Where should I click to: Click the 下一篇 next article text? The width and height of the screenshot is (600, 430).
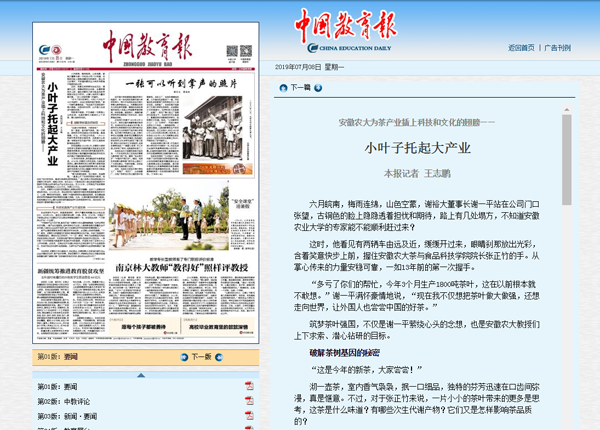coord(300,87)
